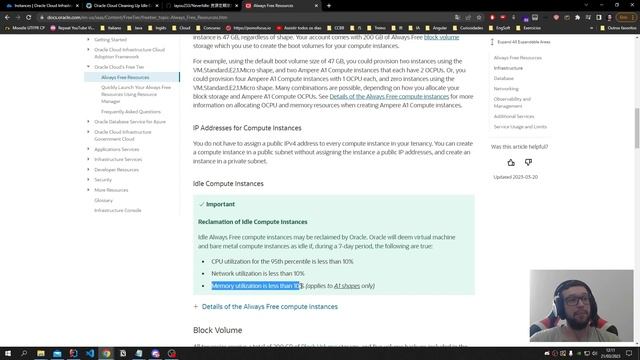640x360 pixels.
Task: Open a new browser tab
Action: tap(329, 6)
